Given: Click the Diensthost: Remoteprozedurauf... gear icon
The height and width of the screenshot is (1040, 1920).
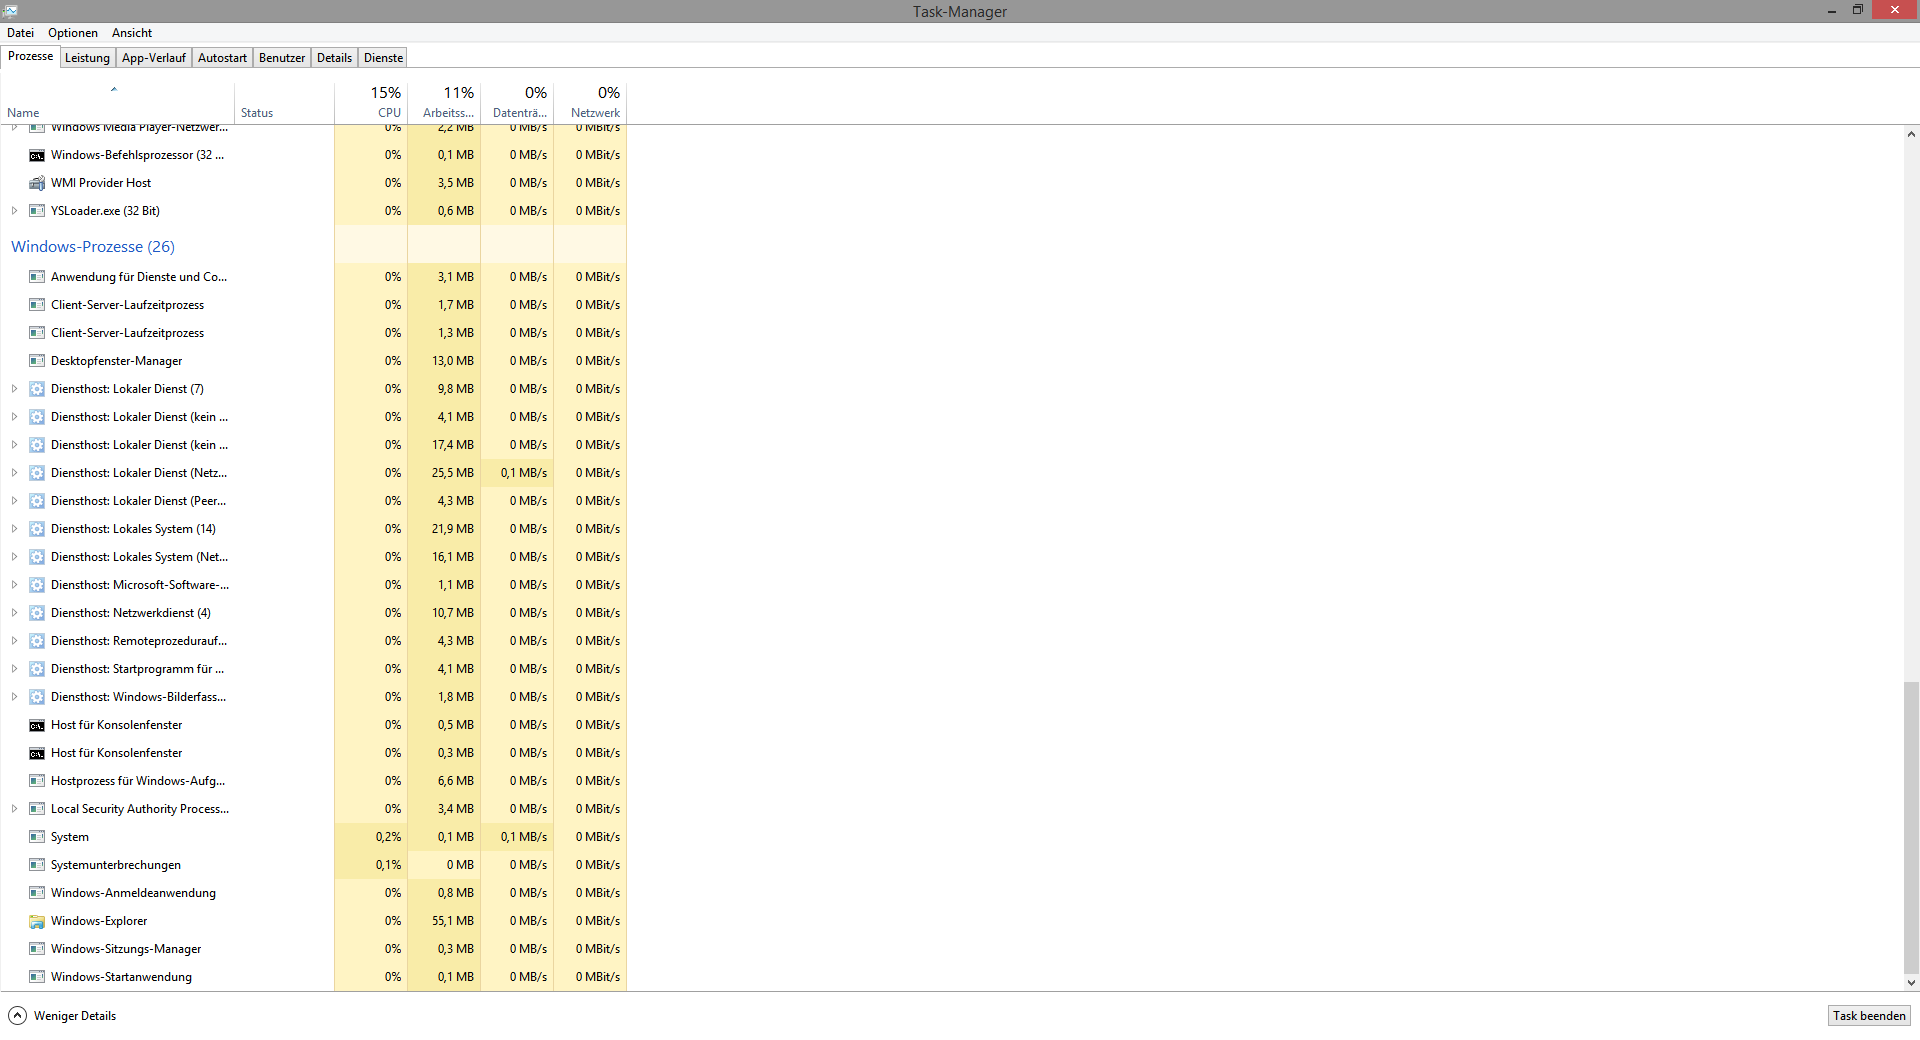Looking at the screenshot, I should (37, 641).
